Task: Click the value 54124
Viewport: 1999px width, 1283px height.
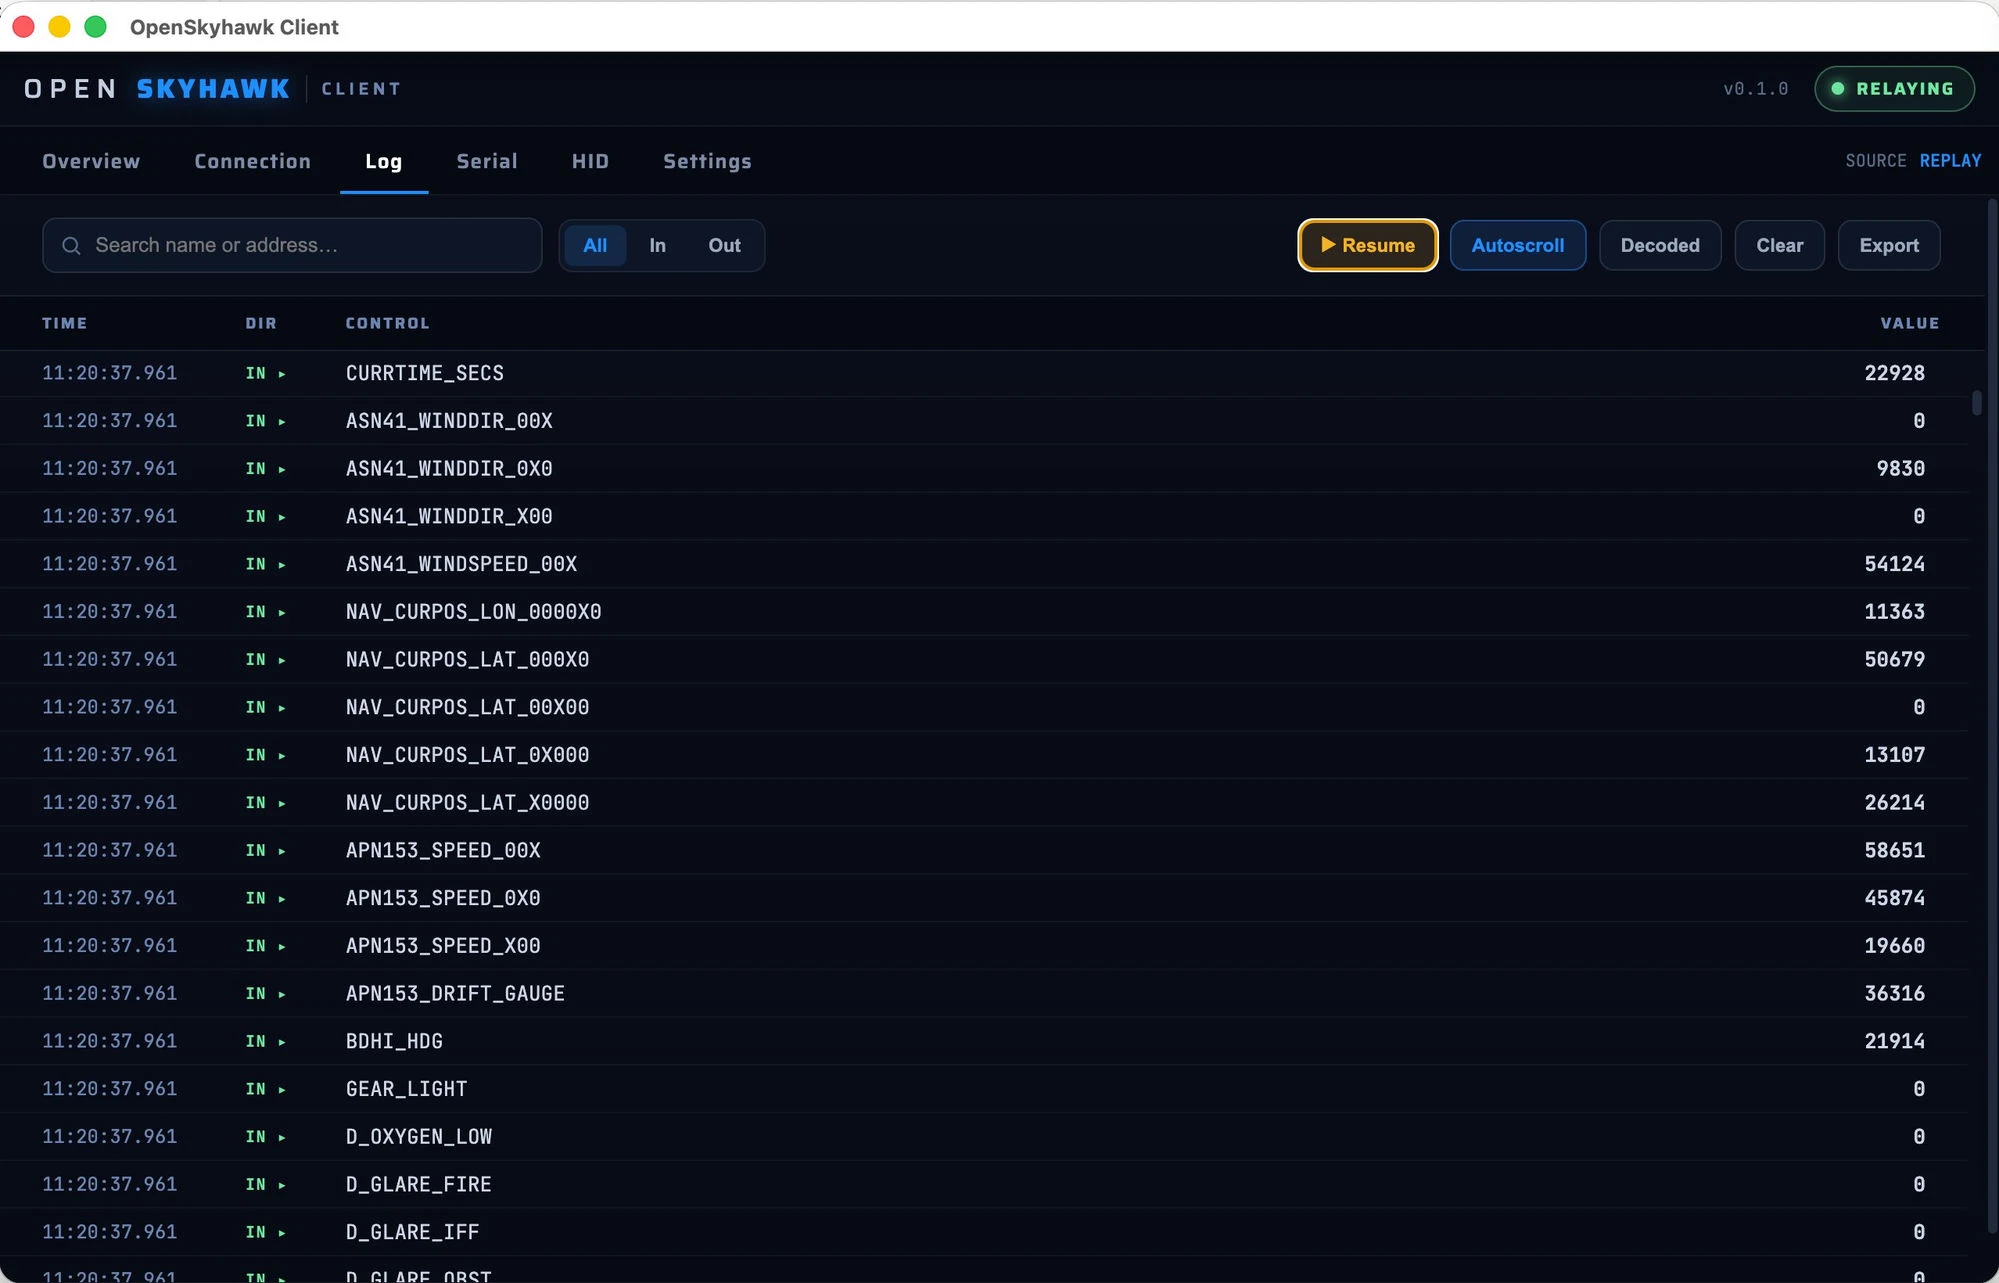Action: point(1894,564)
